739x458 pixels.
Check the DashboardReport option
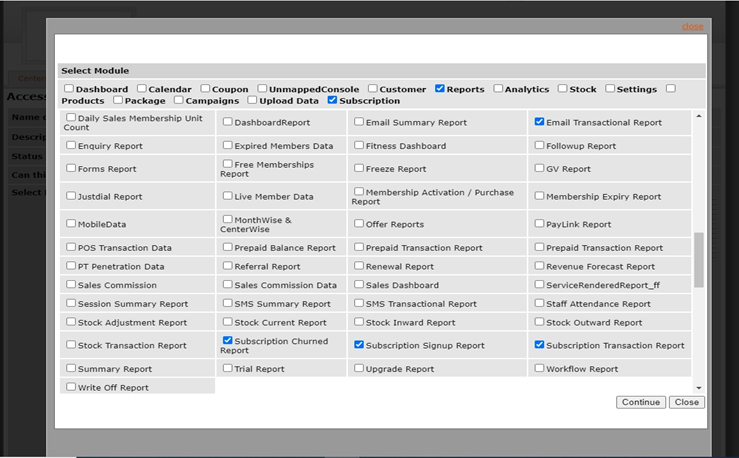228,122
